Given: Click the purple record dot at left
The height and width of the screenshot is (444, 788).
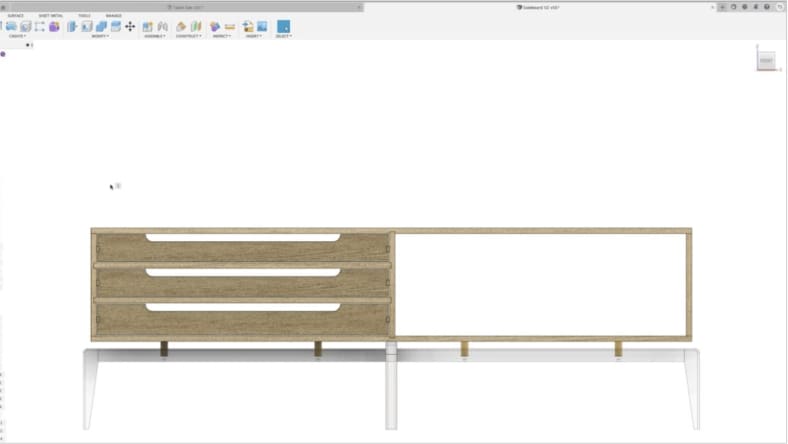Looking at the screenshot, I should click(x=3, y=54).
